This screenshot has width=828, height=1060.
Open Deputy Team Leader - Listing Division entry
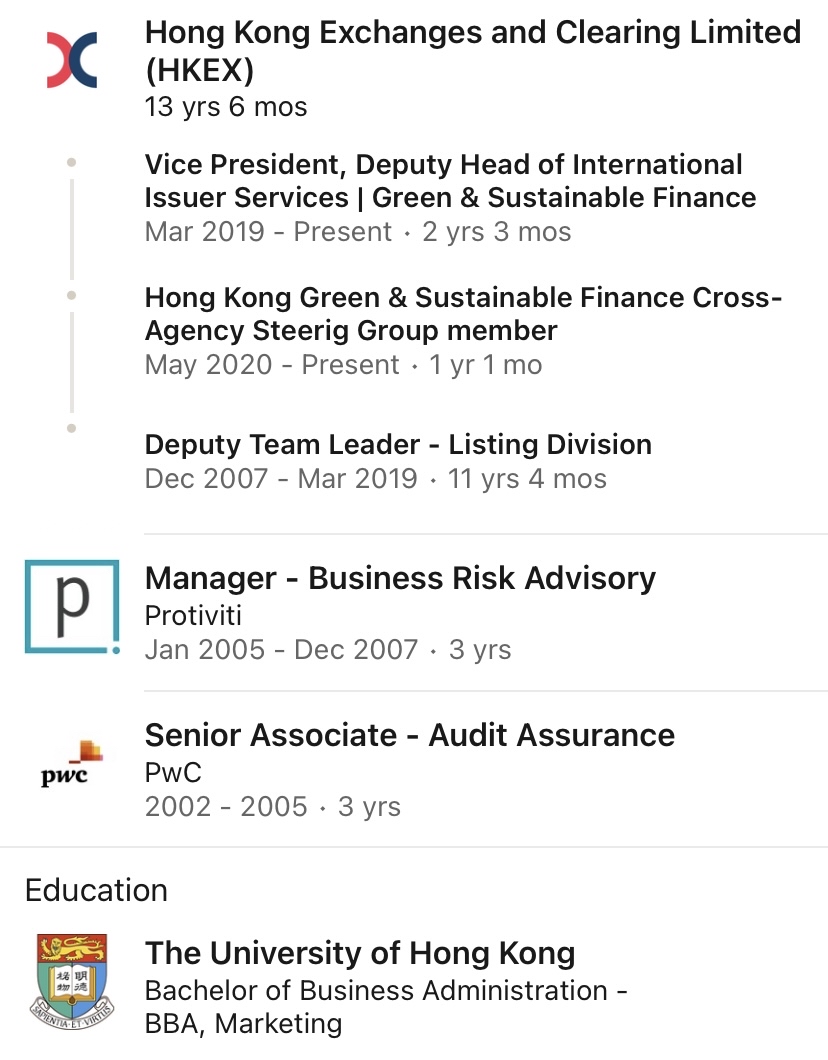398,444
